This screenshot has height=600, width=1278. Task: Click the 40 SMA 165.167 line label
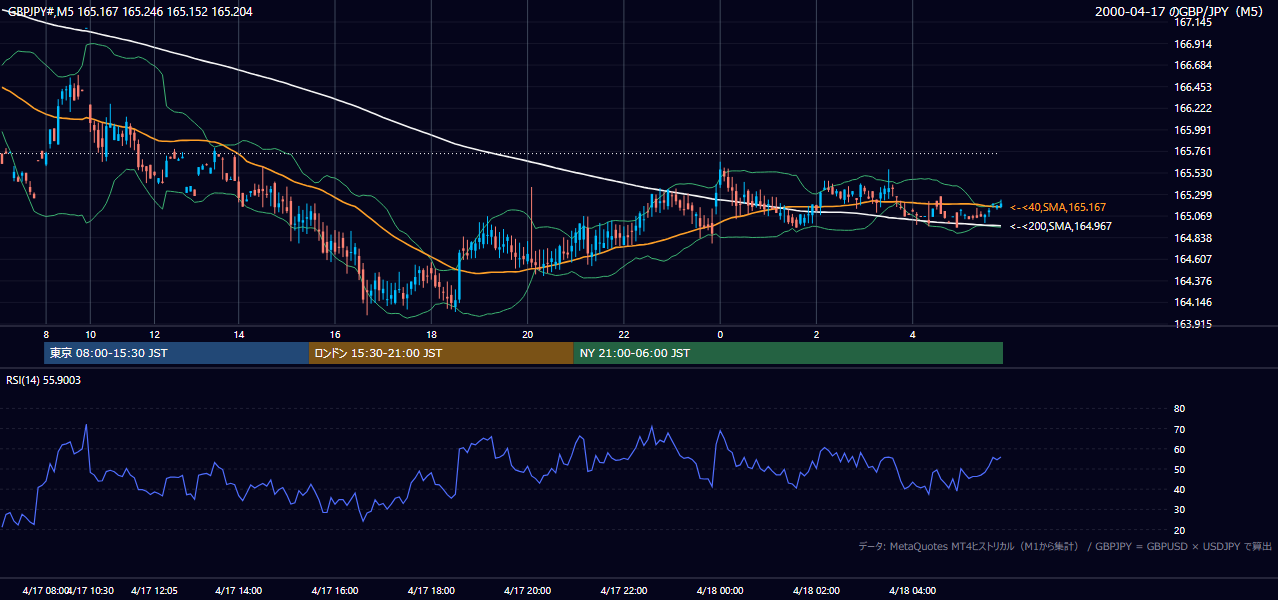(x=1058, y=207)
